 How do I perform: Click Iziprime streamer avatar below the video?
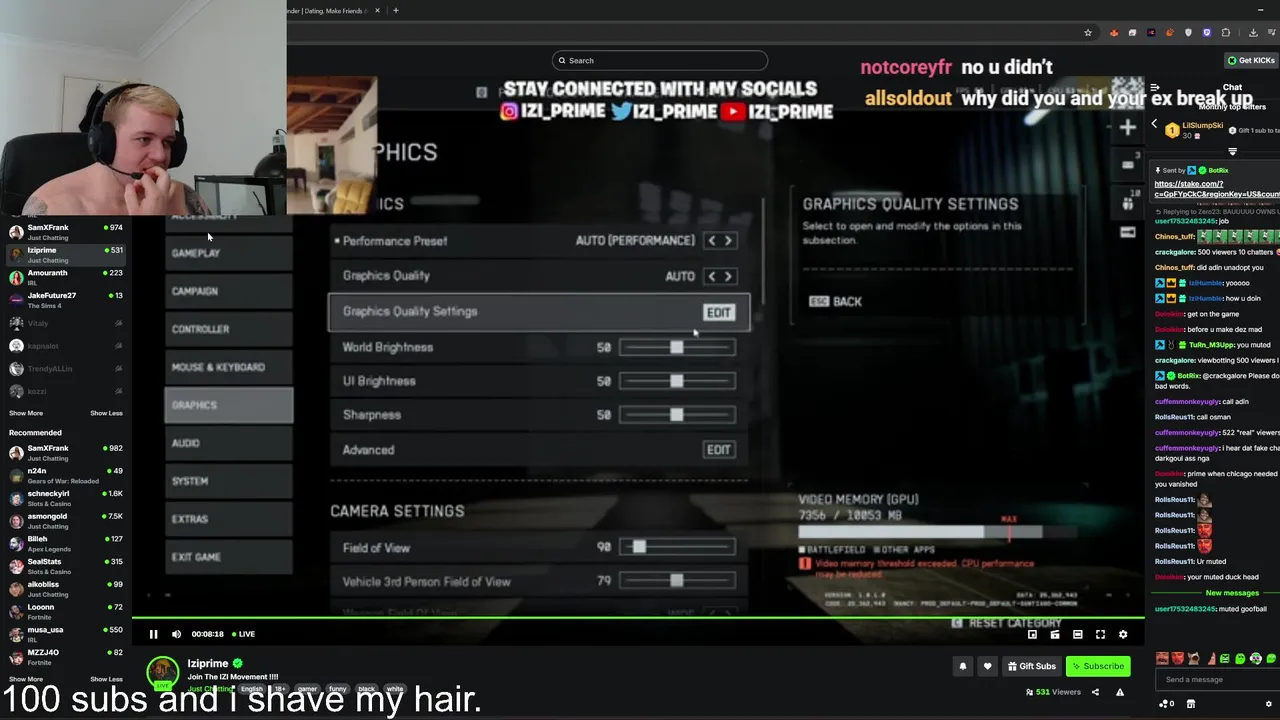point(163,671)
